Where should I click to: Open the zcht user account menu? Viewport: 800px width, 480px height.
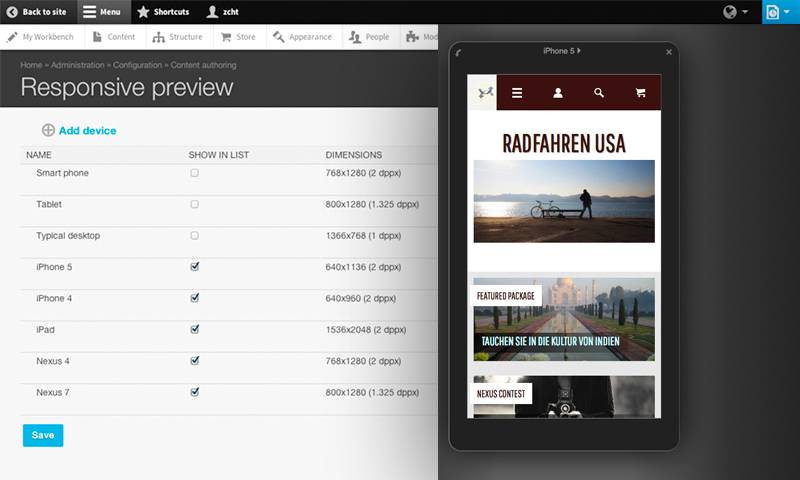(223, 12)
